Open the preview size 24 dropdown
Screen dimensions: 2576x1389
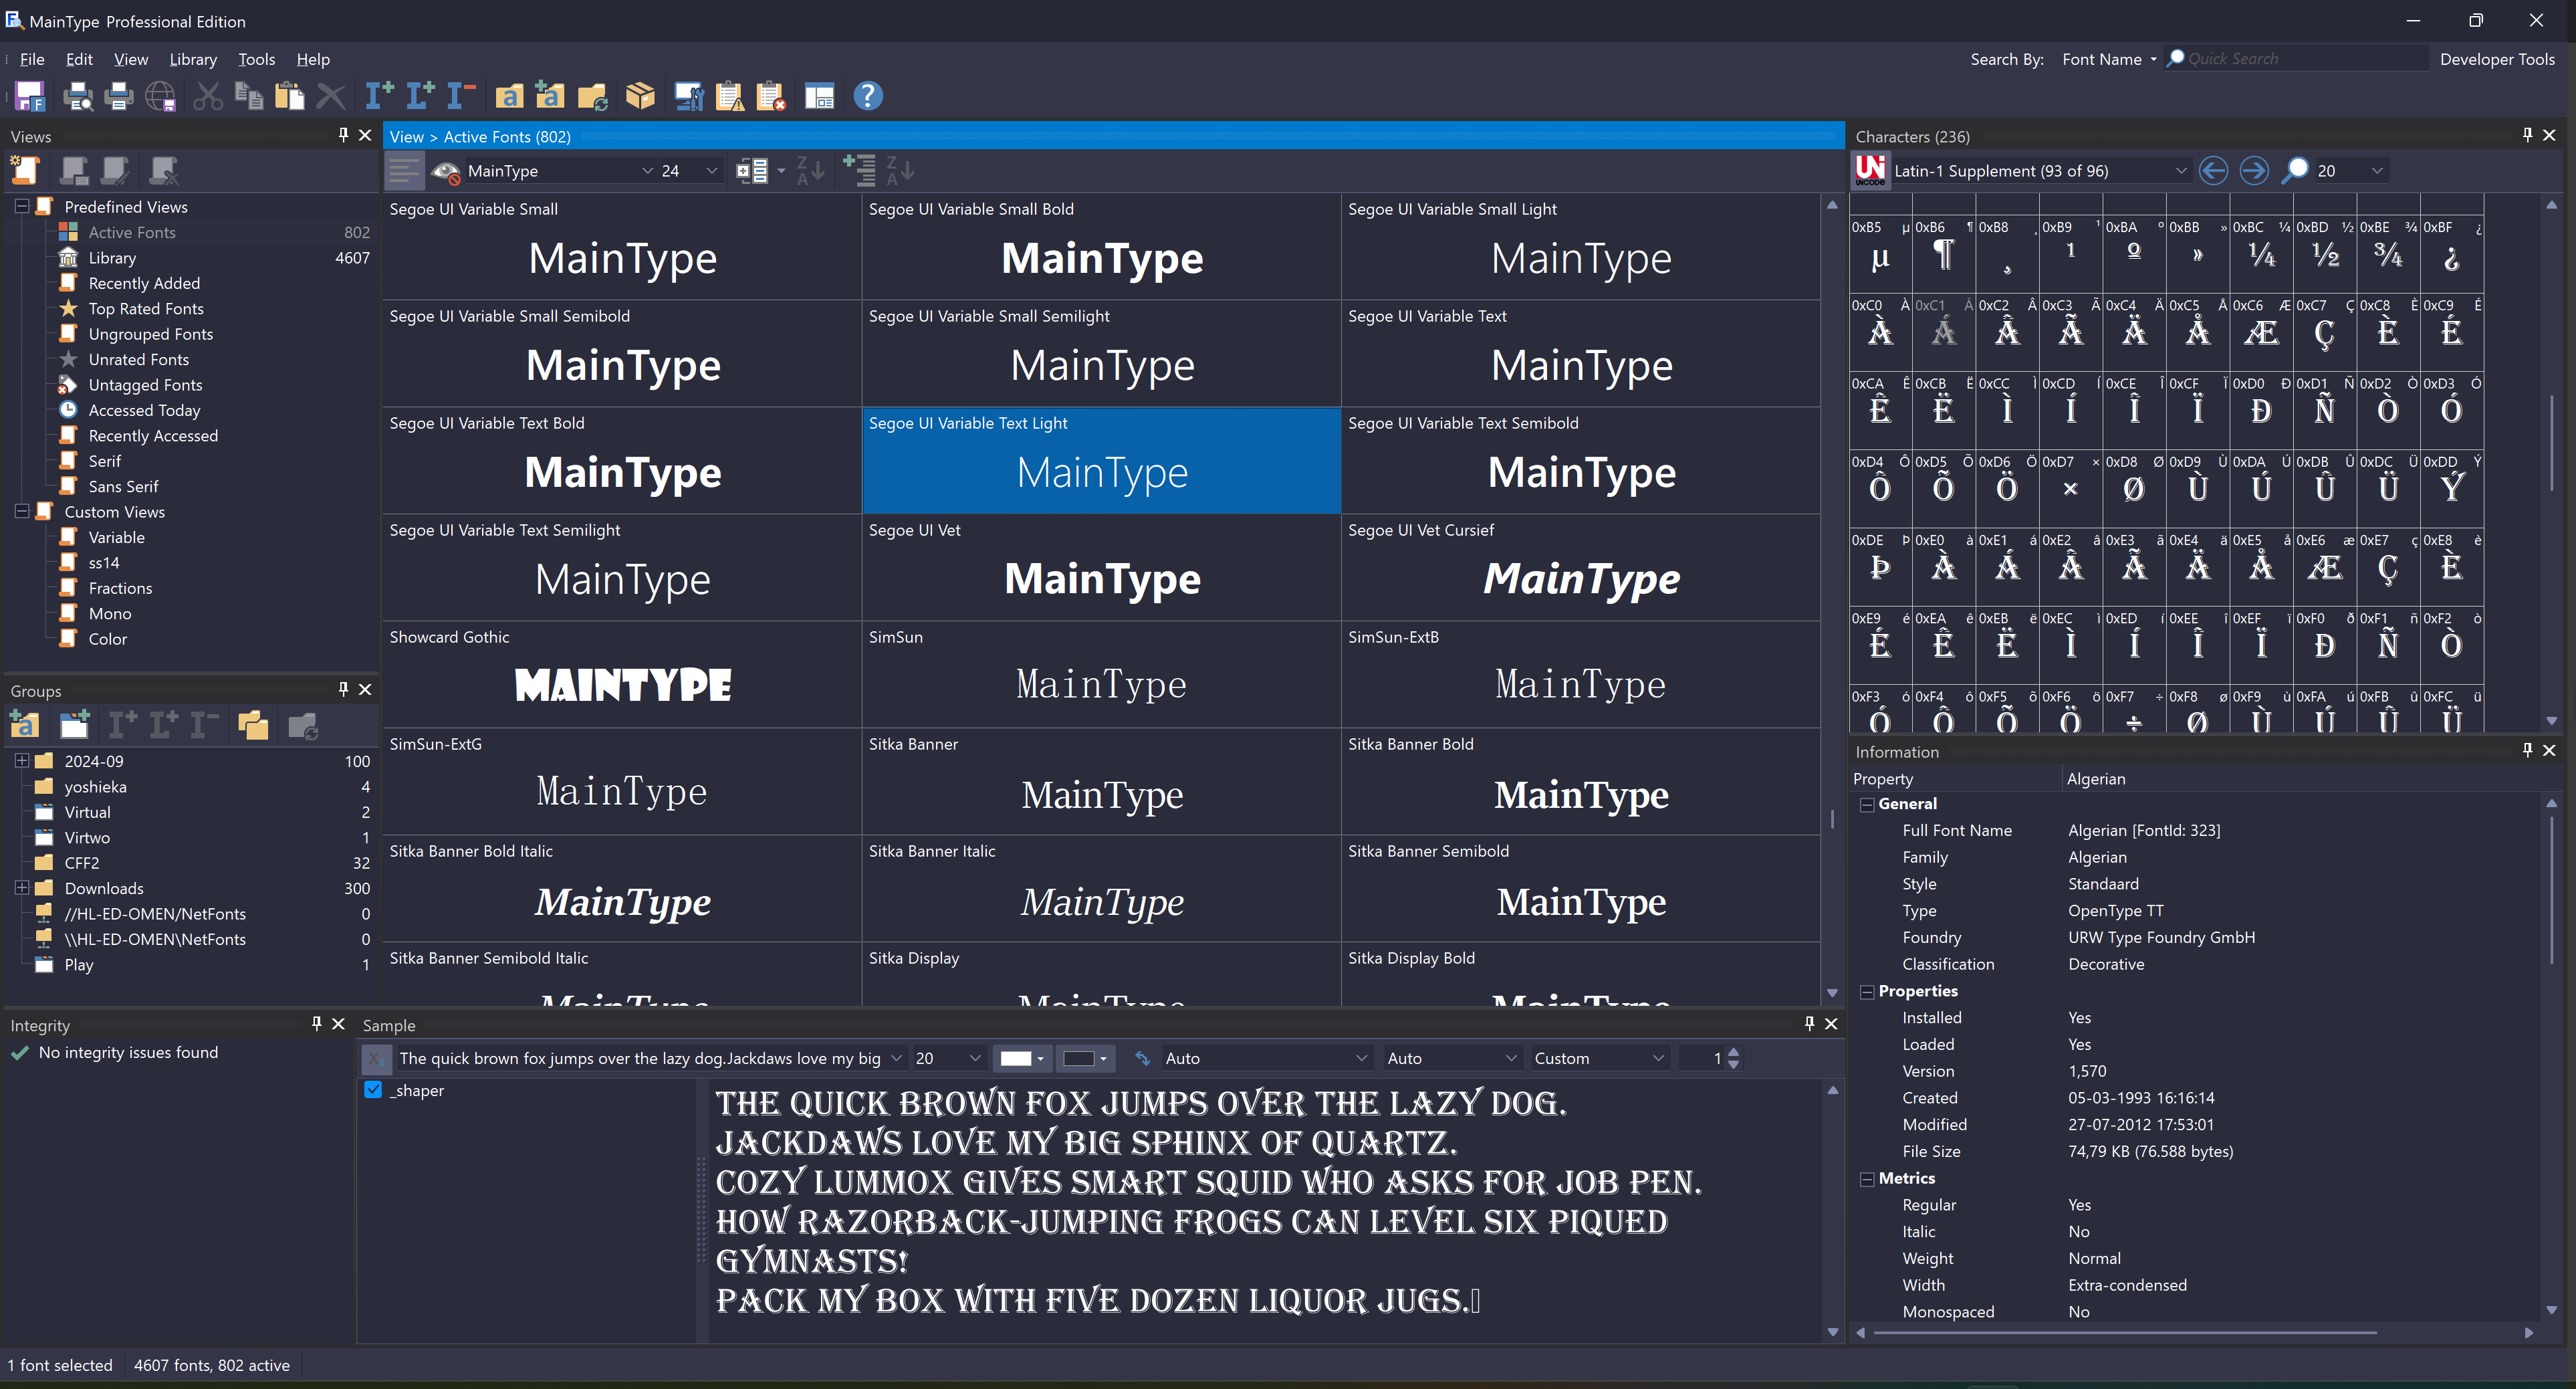pos(711,171)
